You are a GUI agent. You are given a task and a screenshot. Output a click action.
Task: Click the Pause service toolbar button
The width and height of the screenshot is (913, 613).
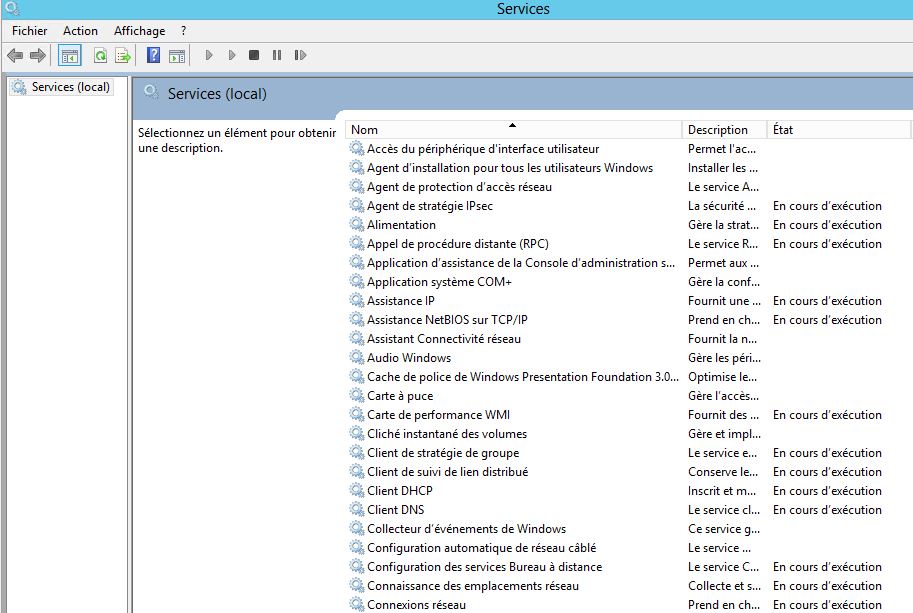tap(277, 55)
